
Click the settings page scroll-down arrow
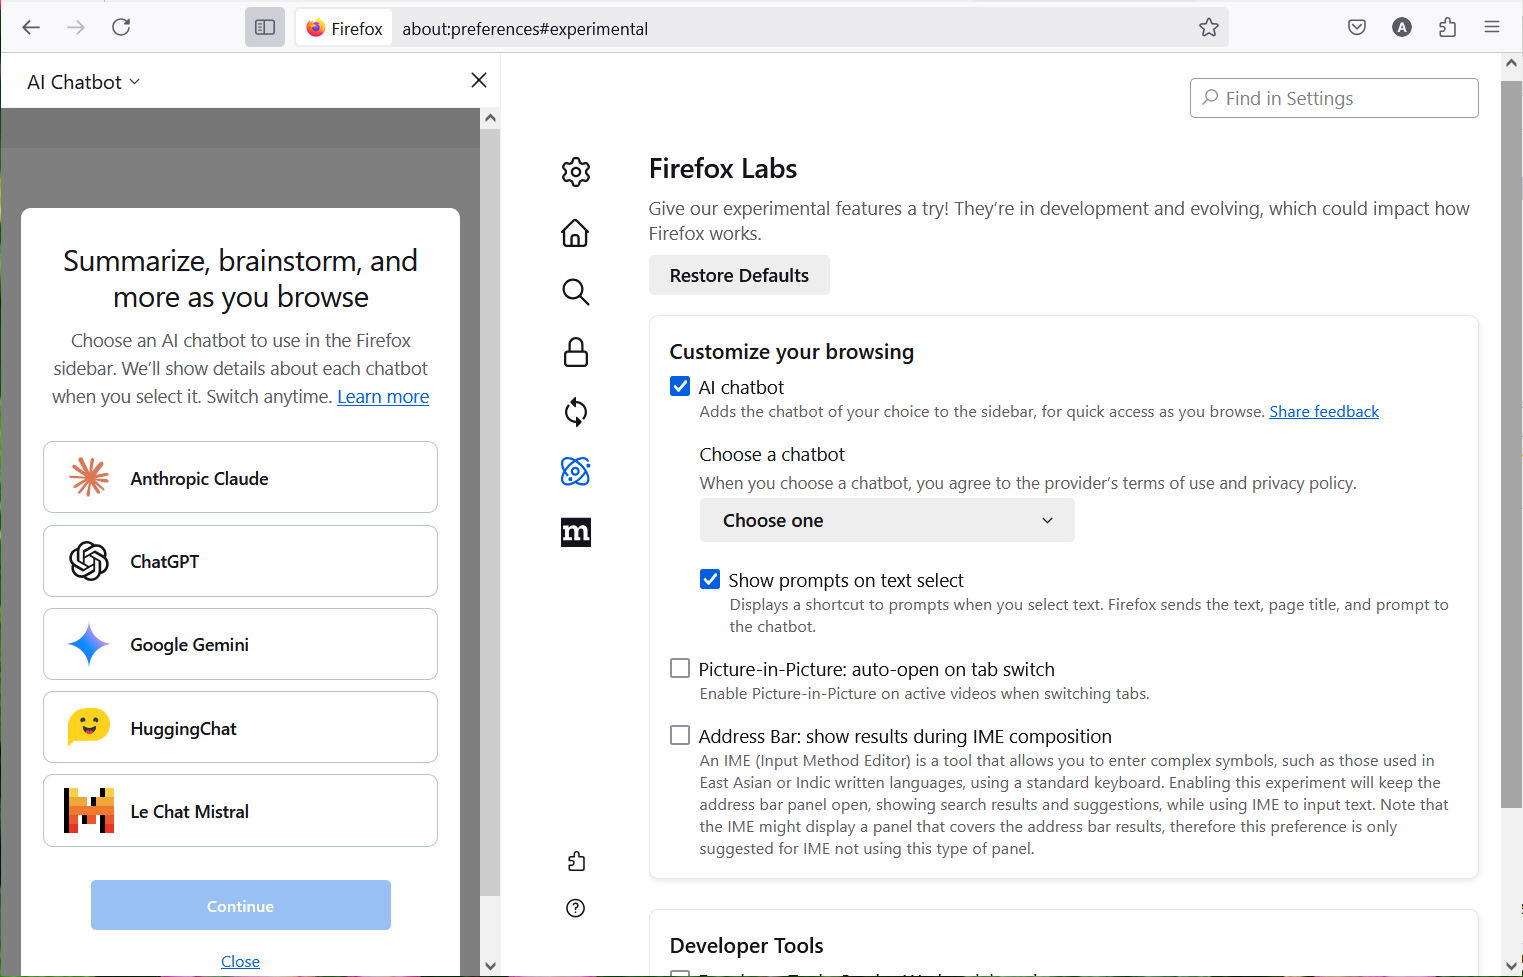click(1511, 965)
